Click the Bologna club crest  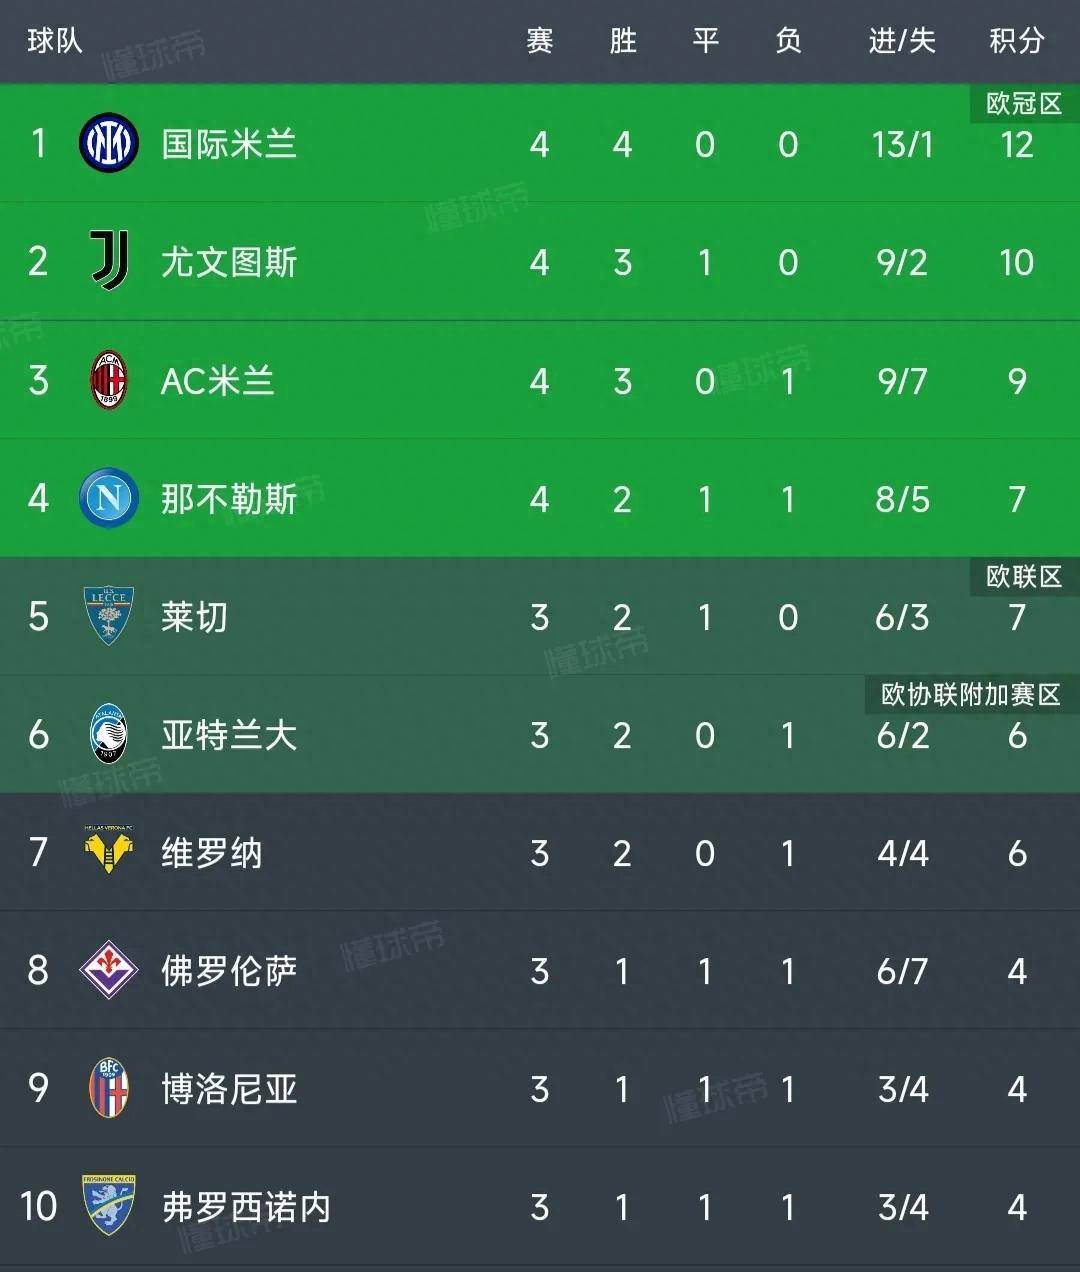pyautogui.click(x=107, y=1089)
